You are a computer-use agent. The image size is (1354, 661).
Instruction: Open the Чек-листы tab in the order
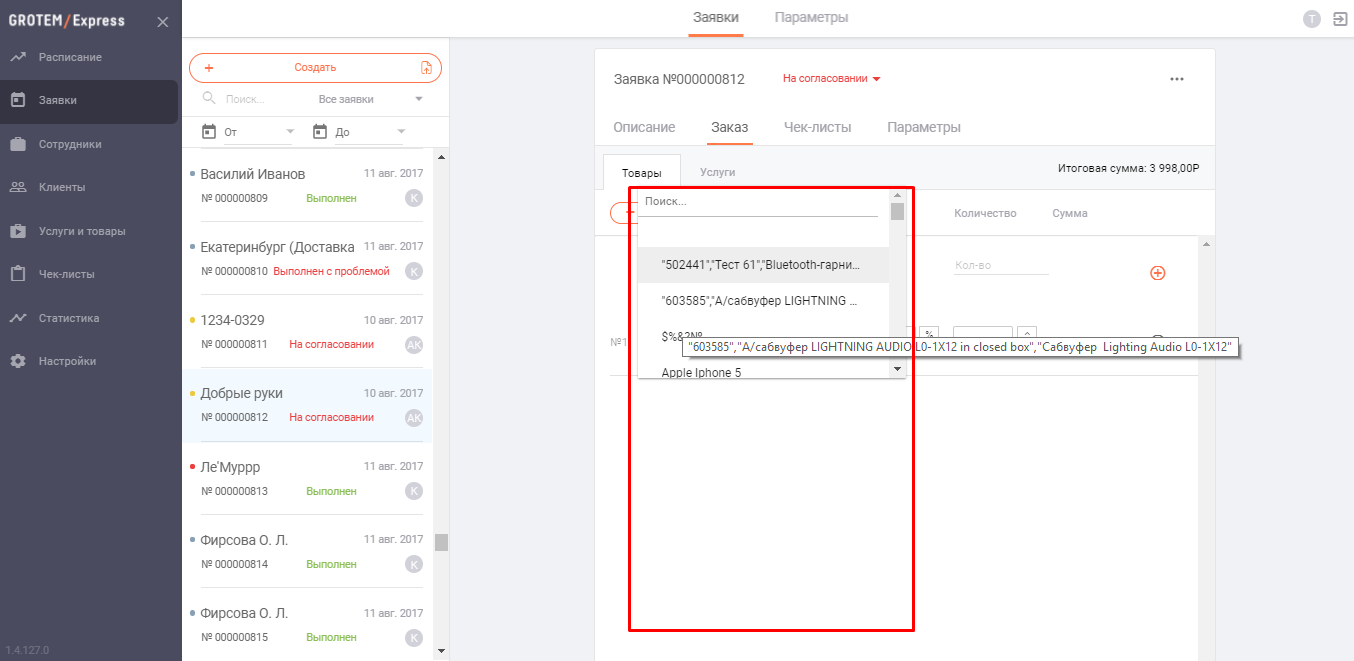coord(818,127)
